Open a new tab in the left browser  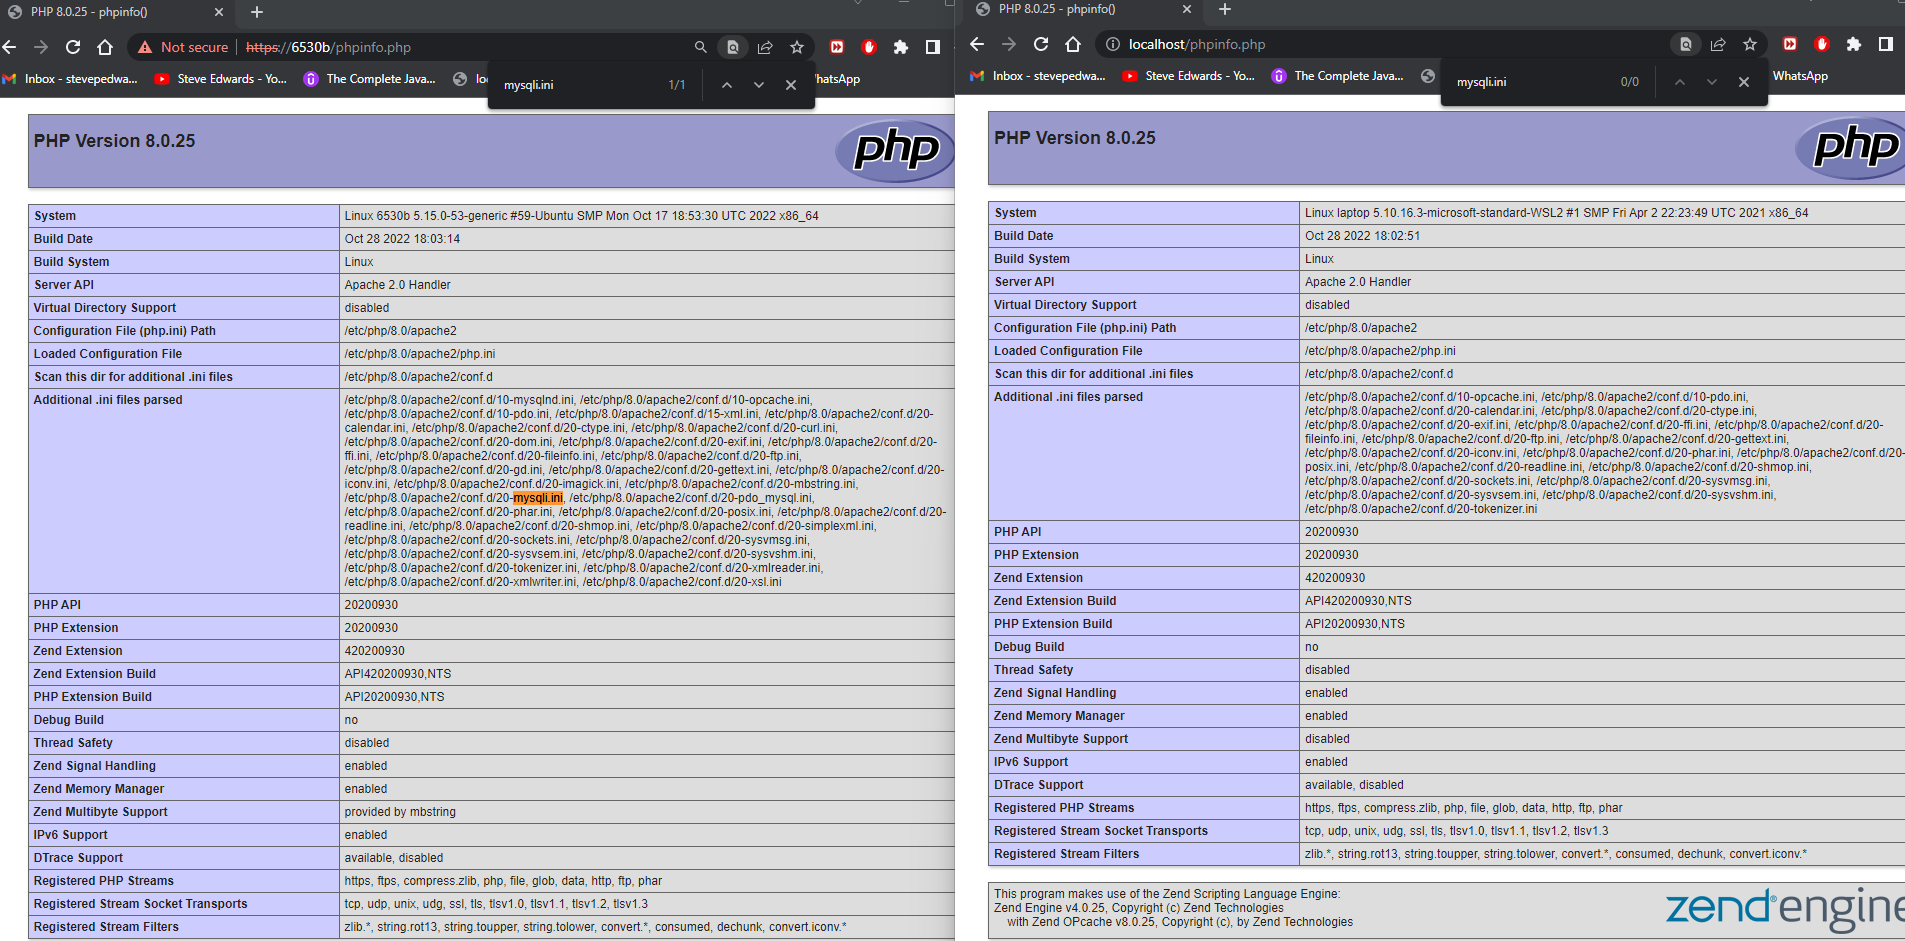257,12
